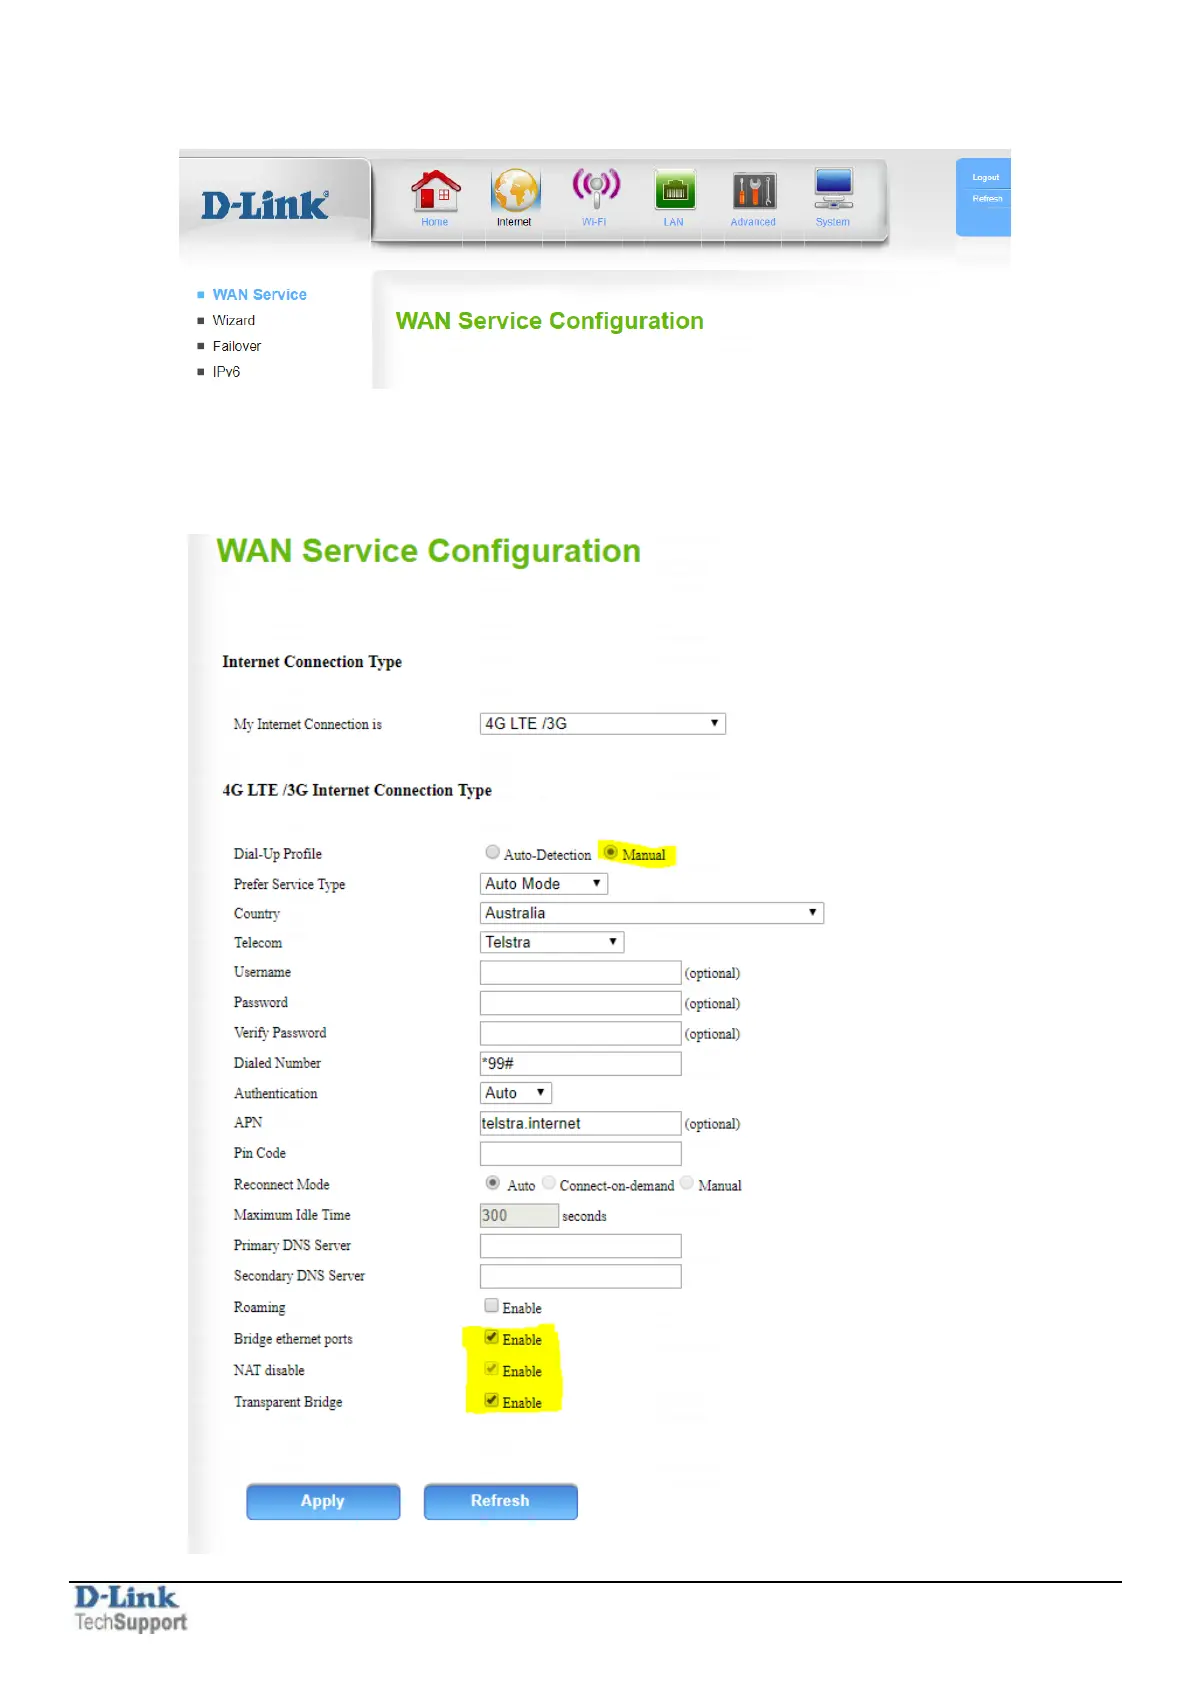Open Failover in the sidebar
Screen dimensions: 1191x1684
coord(236,346)
